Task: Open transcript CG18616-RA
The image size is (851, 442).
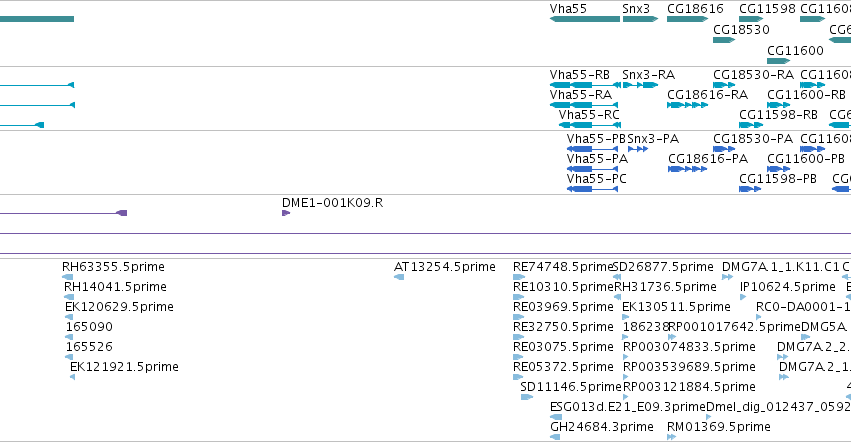Action: coord(688,105)
